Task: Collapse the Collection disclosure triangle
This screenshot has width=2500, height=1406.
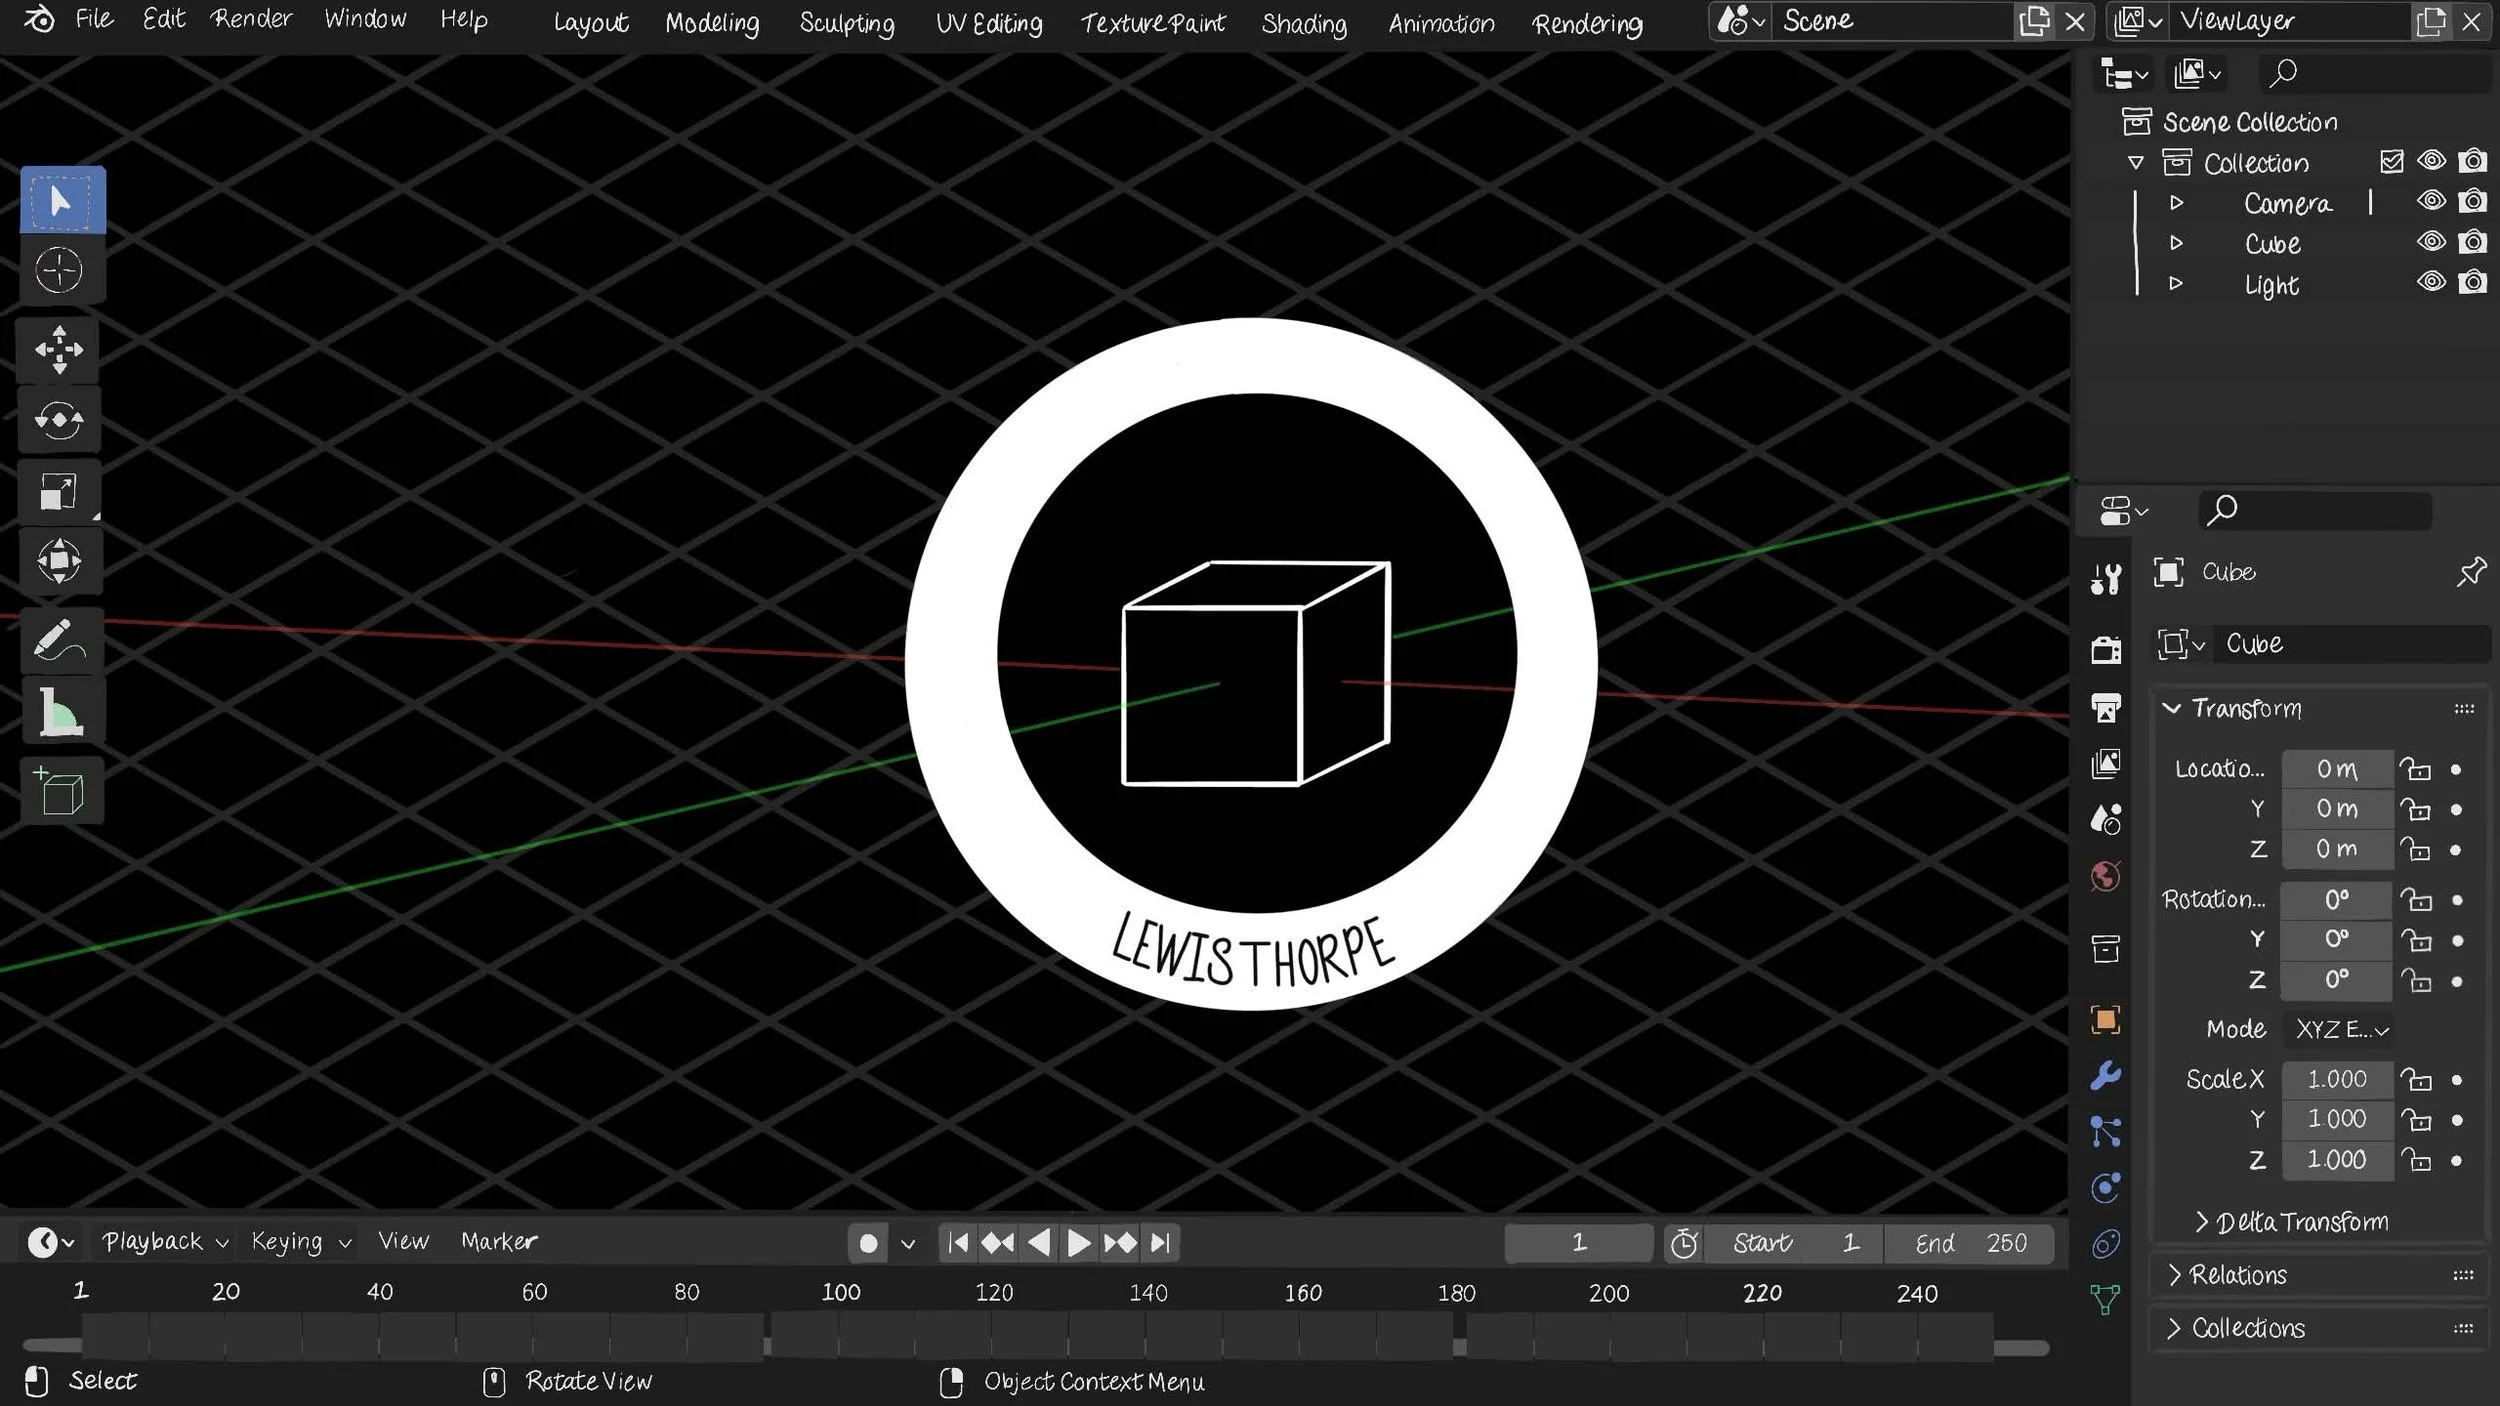Action: click(2136, 162)
